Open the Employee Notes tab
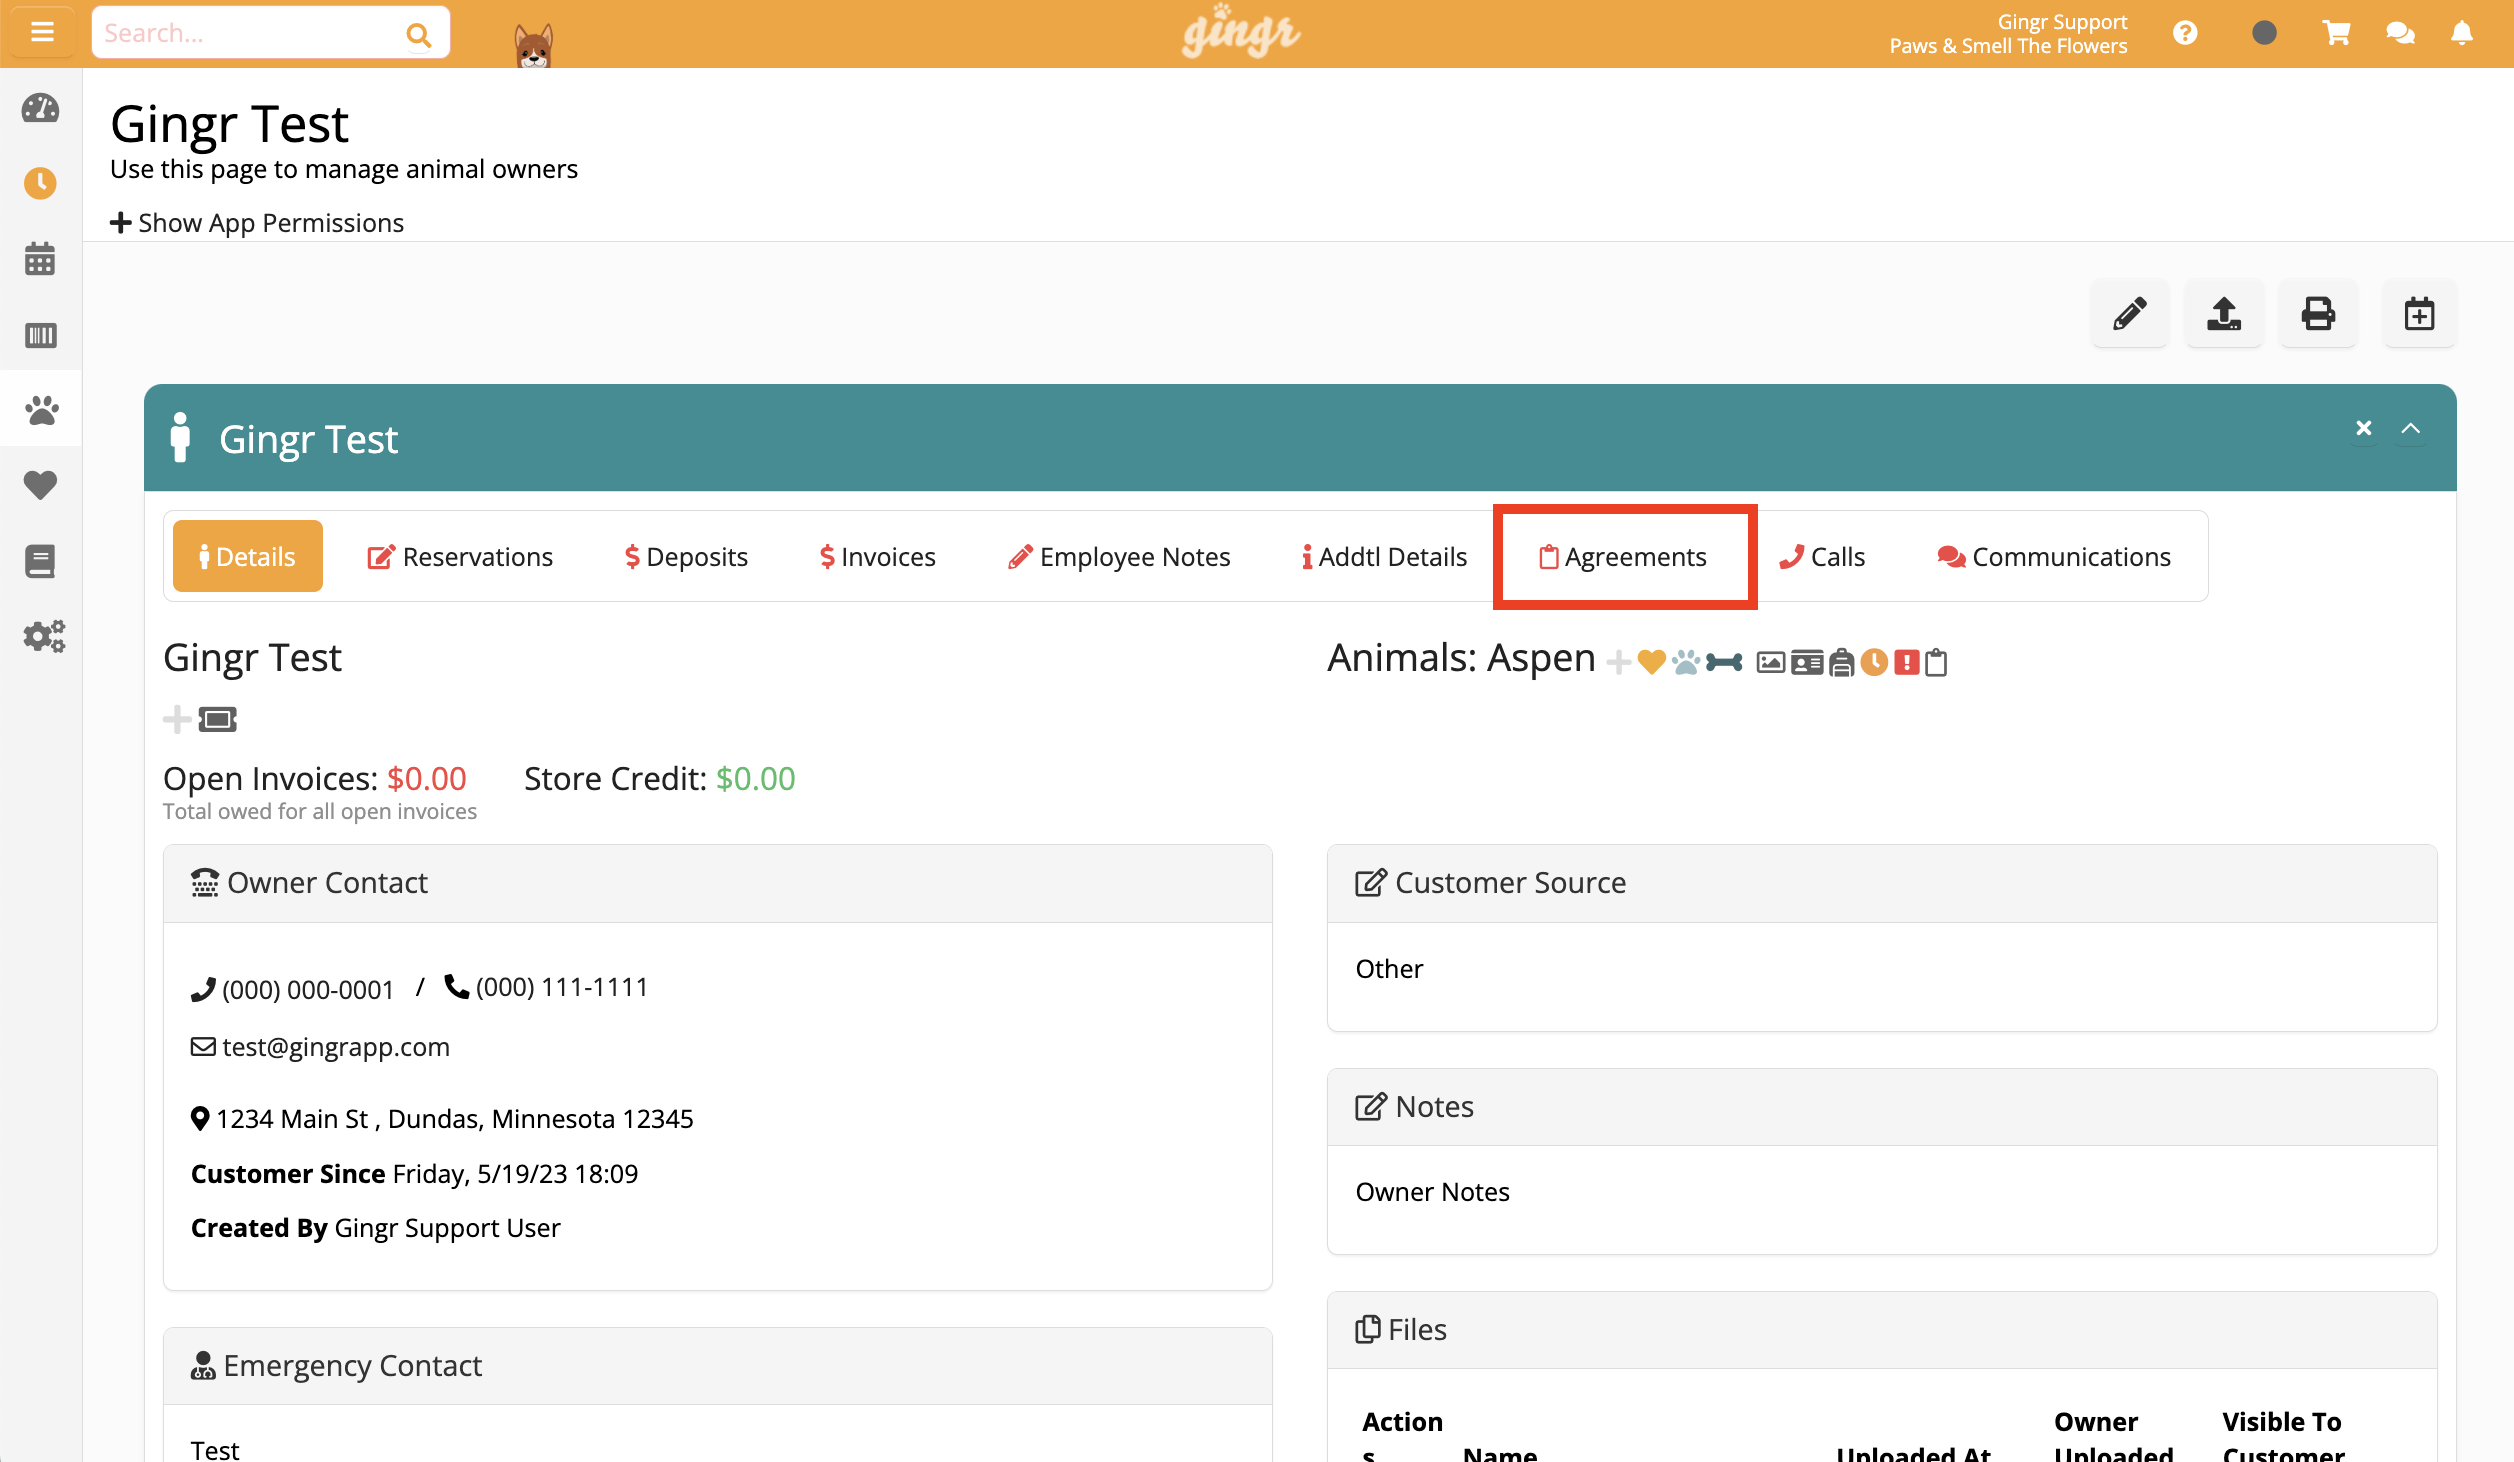The image size is (2514, 1462). (x=1119, y=557)
